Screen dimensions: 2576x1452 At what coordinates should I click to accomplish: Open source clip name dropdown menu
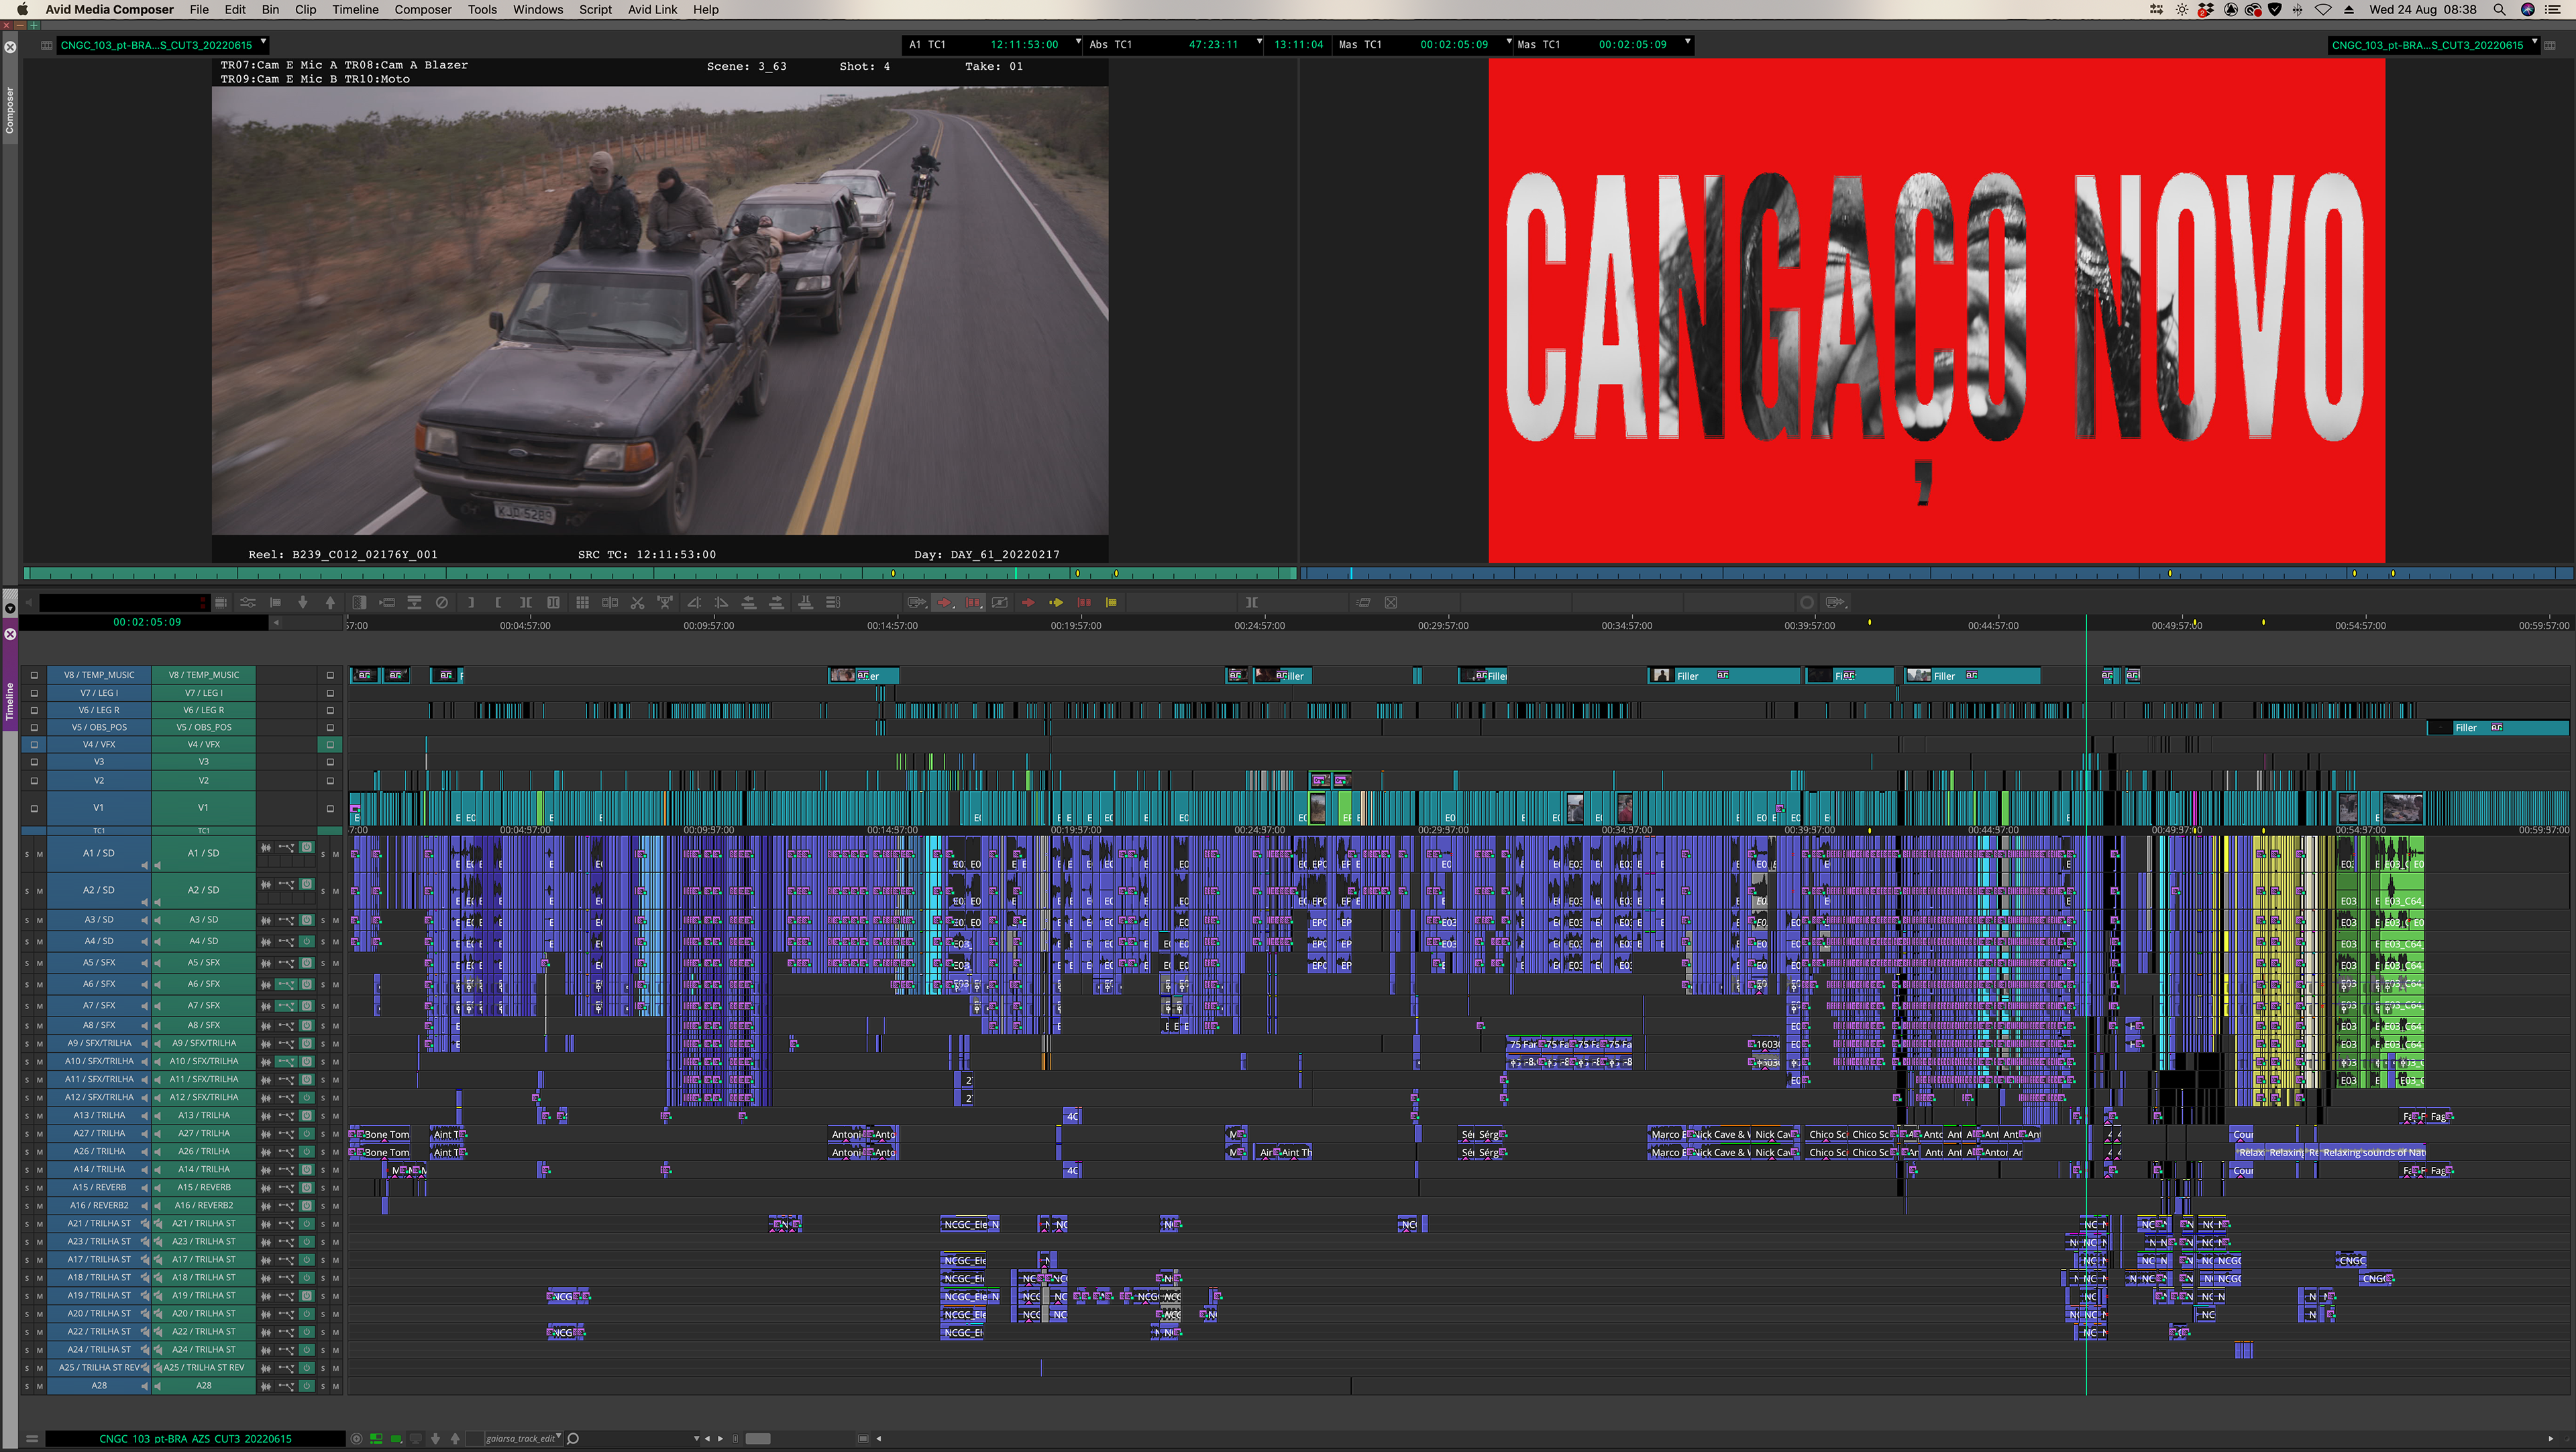click(x=263, y=42)
